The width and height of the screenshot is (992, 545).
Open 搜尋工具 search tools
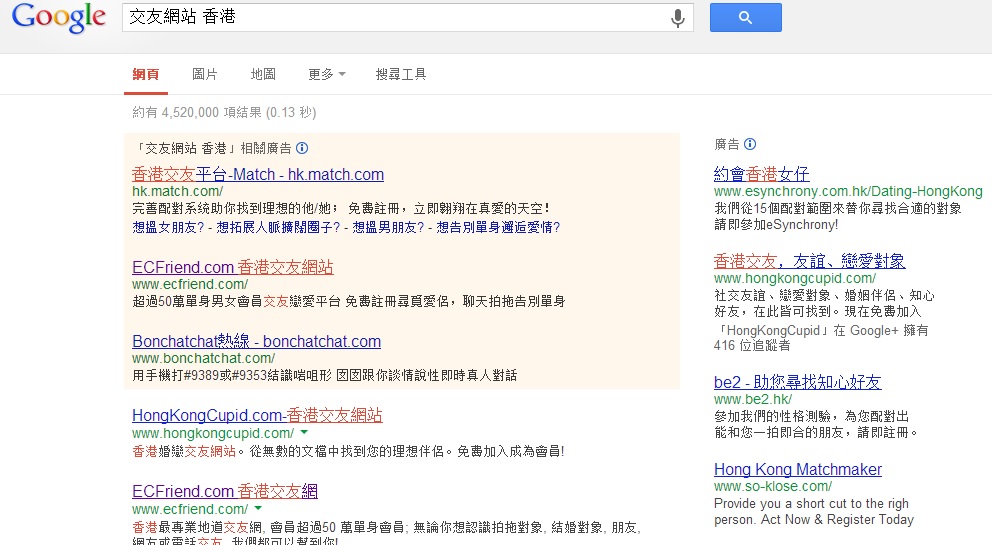click(x=401, y=74)
